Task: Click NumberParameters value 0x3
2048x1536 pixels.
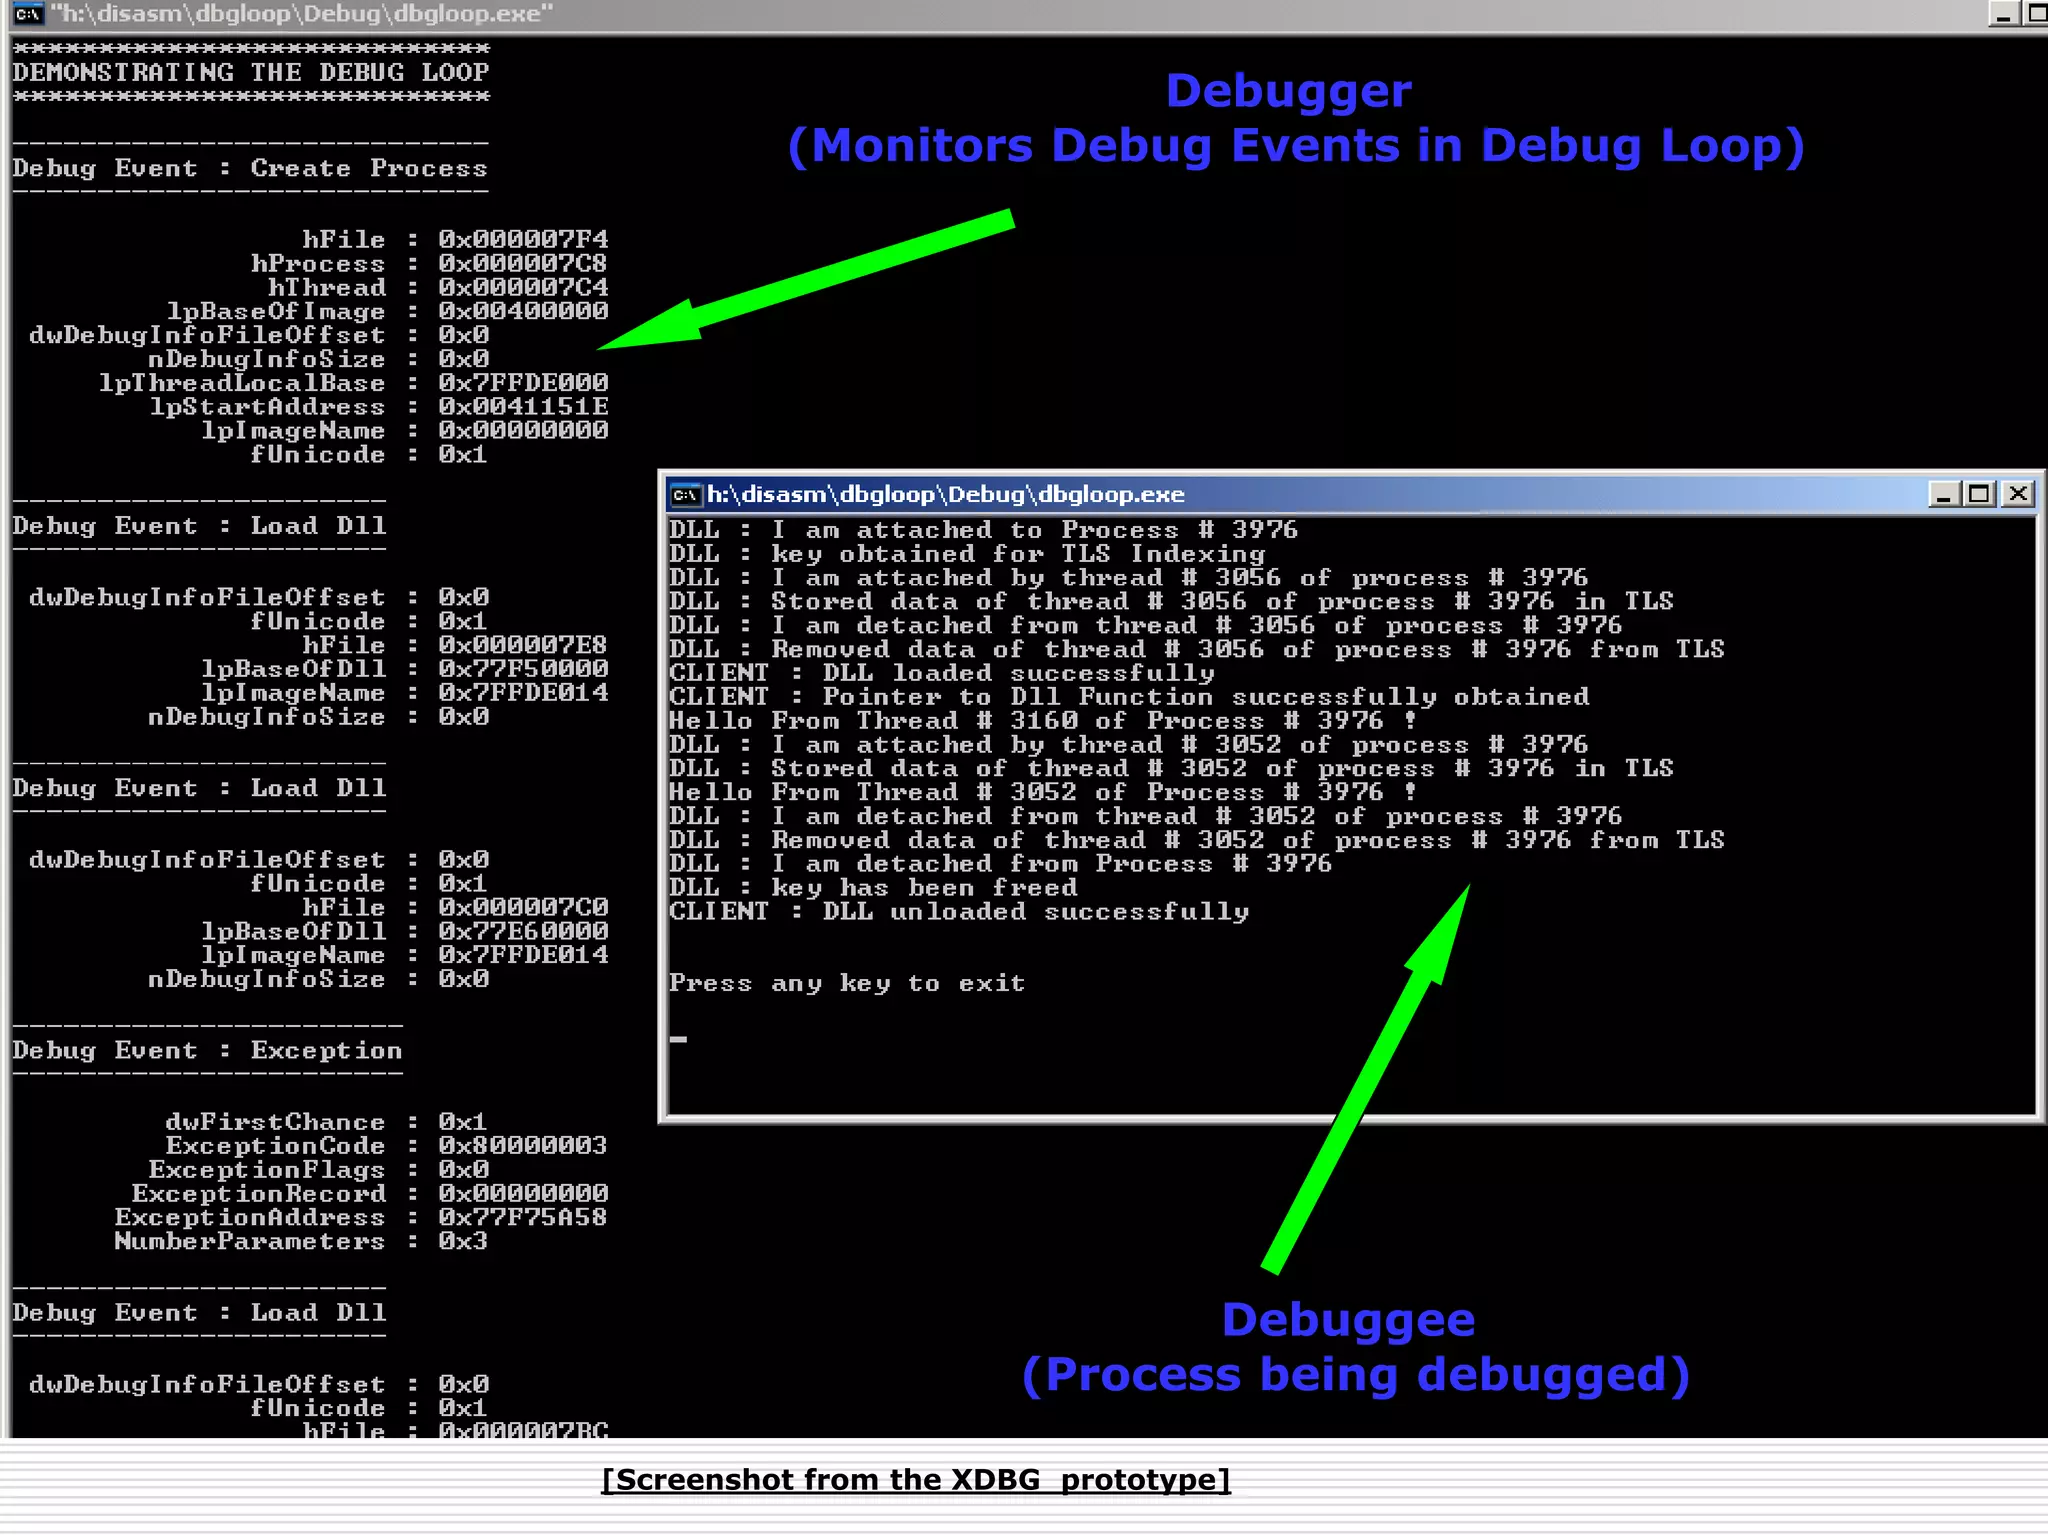Action: 463,1242
